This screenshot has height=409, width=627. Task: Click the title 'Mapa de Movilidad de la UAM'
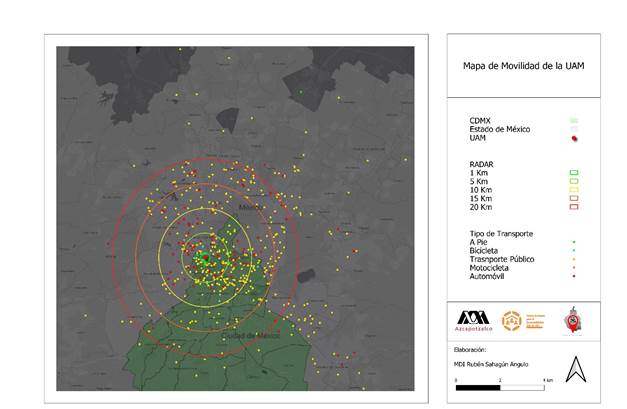coord(523,66)
